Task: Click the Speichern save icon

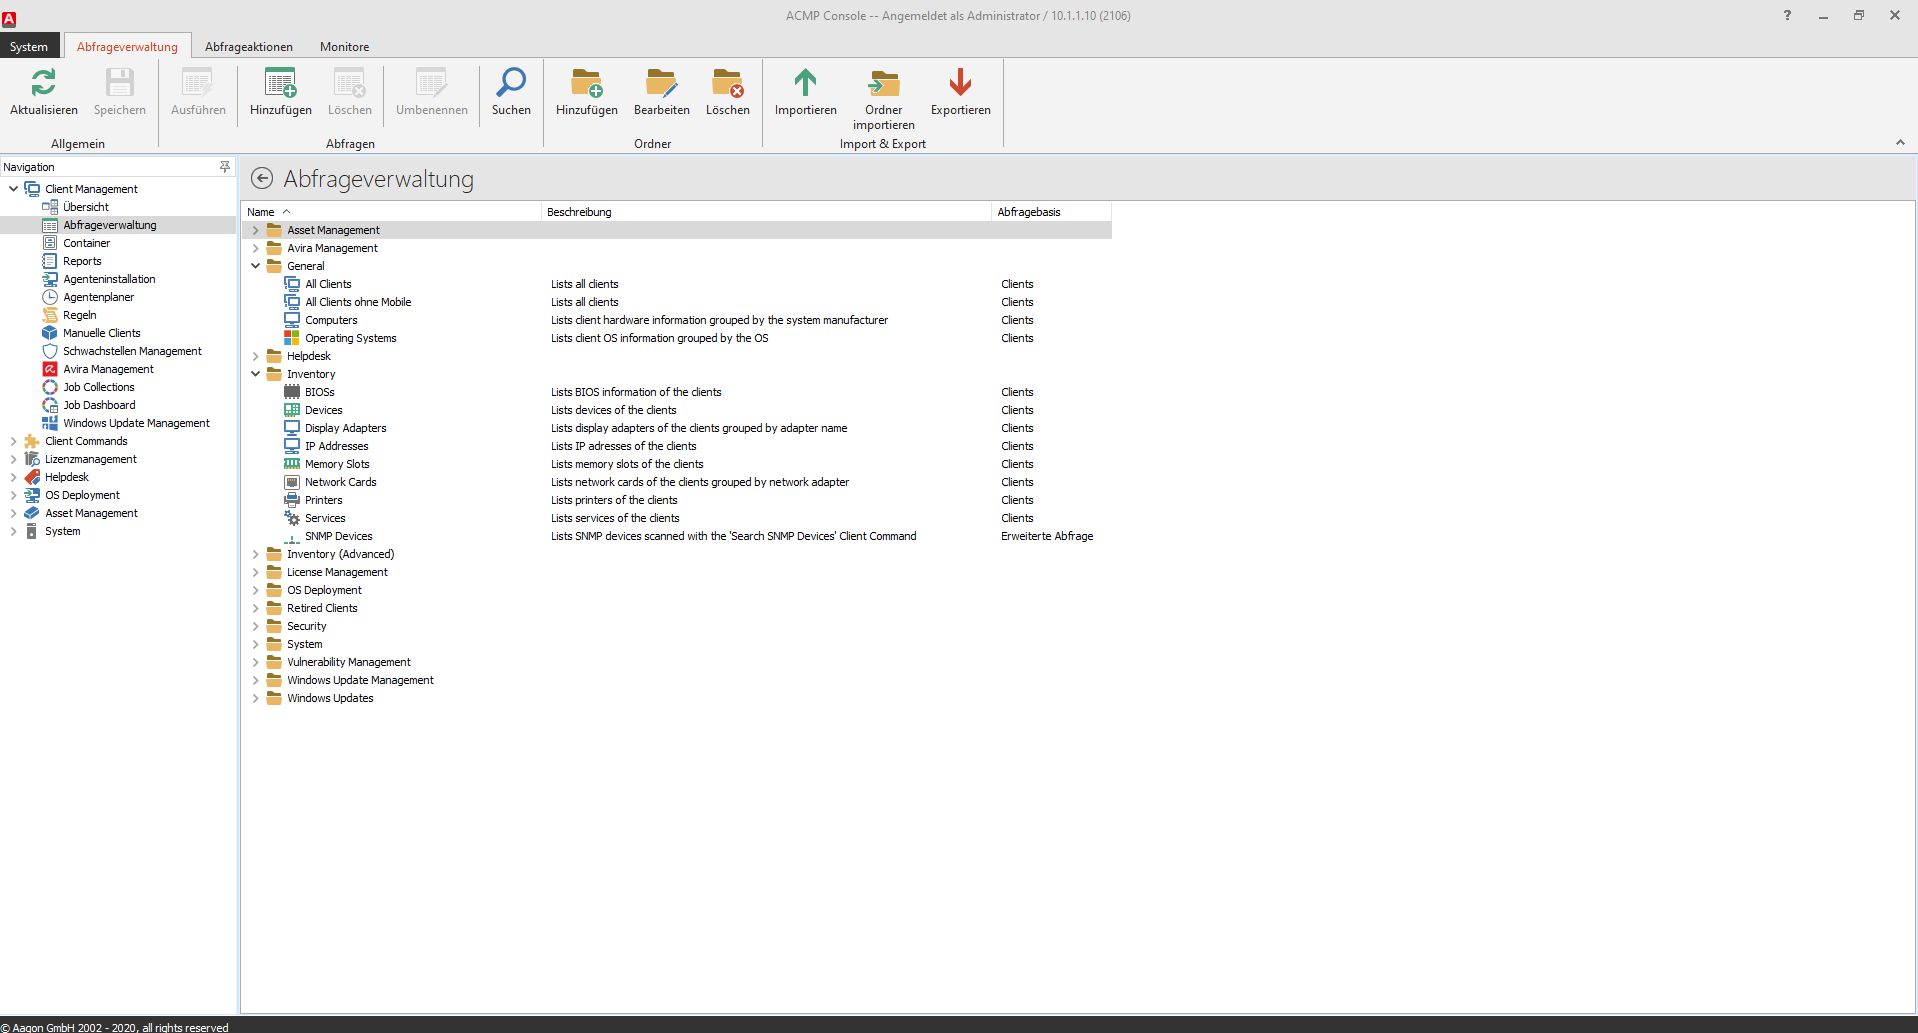Action: [x=120, y=84]
